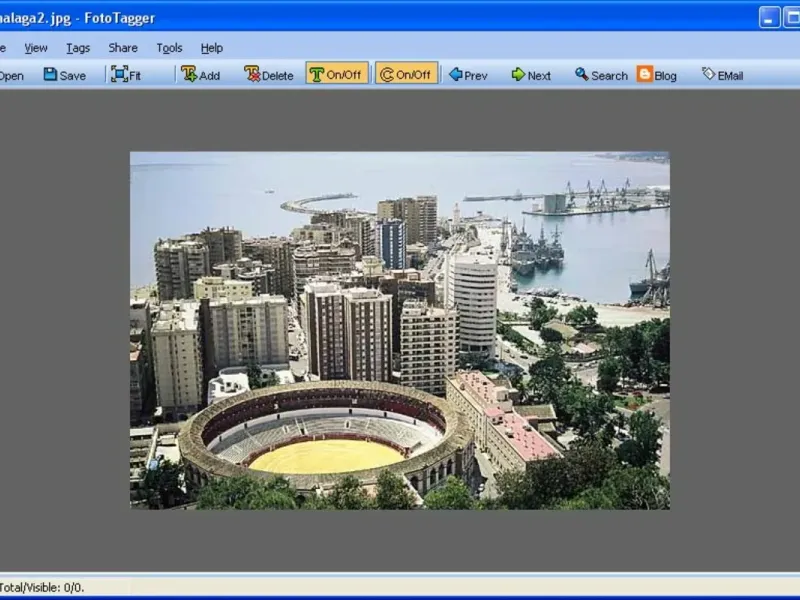Click the Open toolbar button
Screen dimensions: 800x600
(11, 76)
